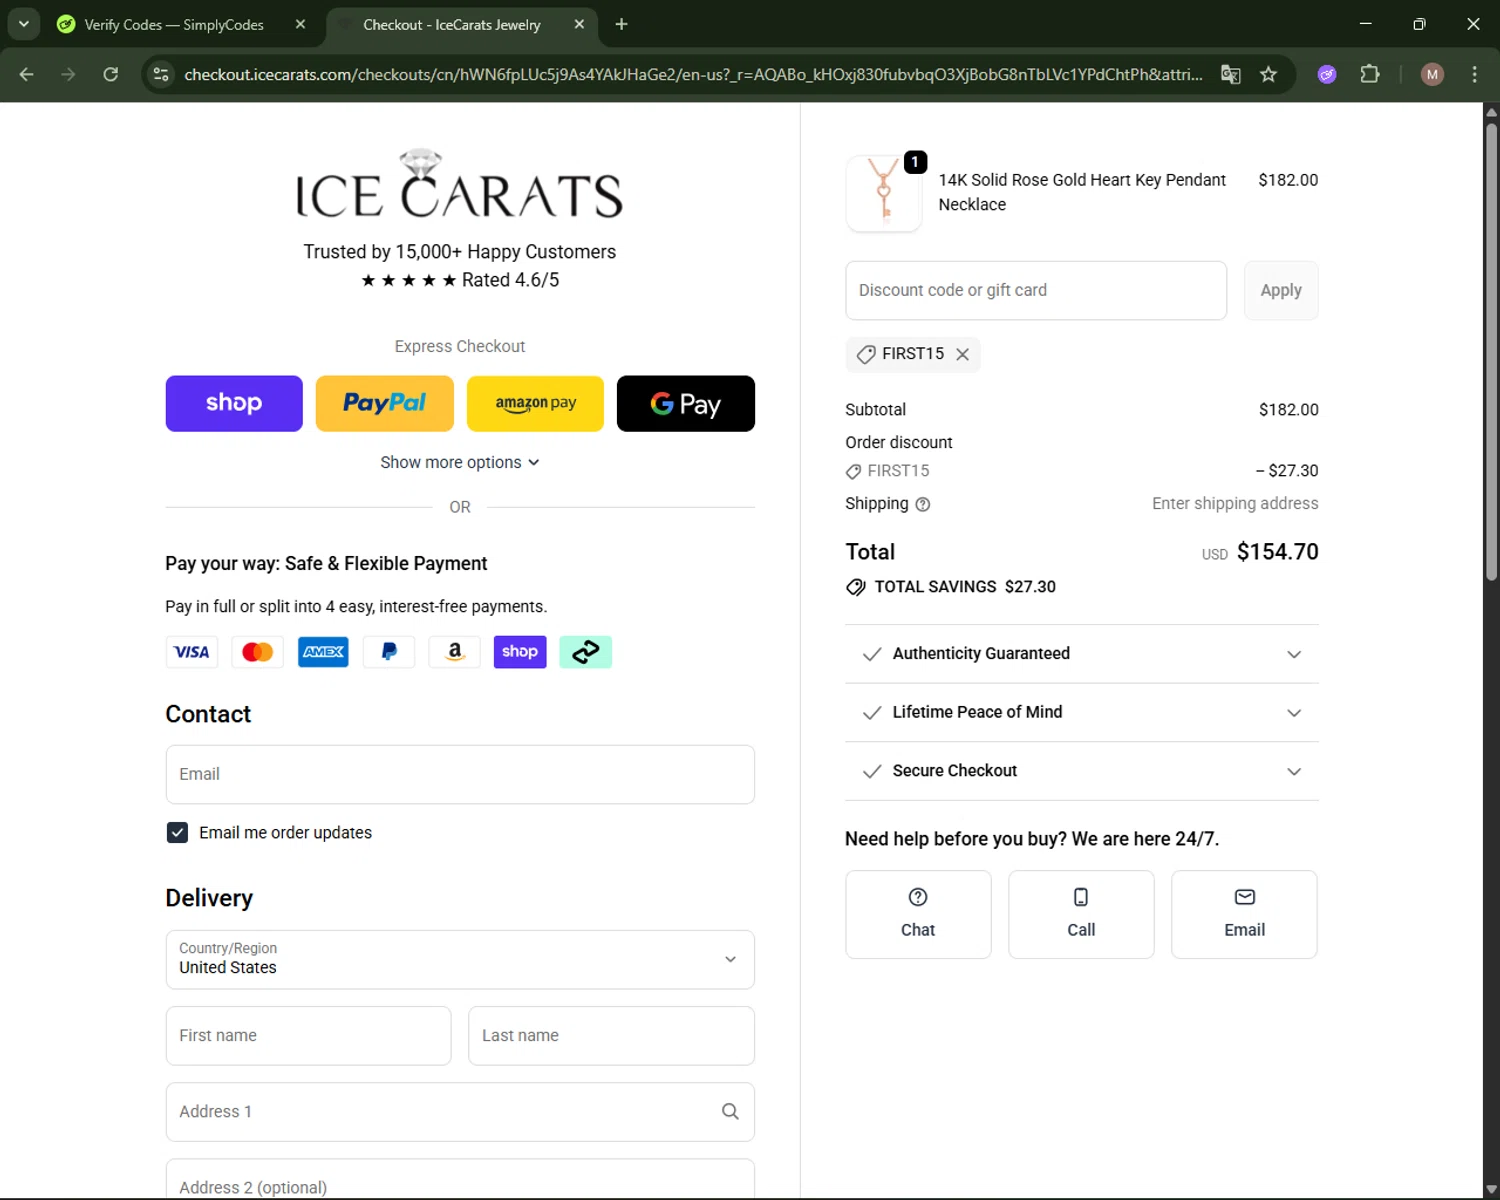The width and height of the screenshot is (1500, 1200).
Task: Pay with Google Pay express button
Action: pyautogui.click(x=686, y=404)
